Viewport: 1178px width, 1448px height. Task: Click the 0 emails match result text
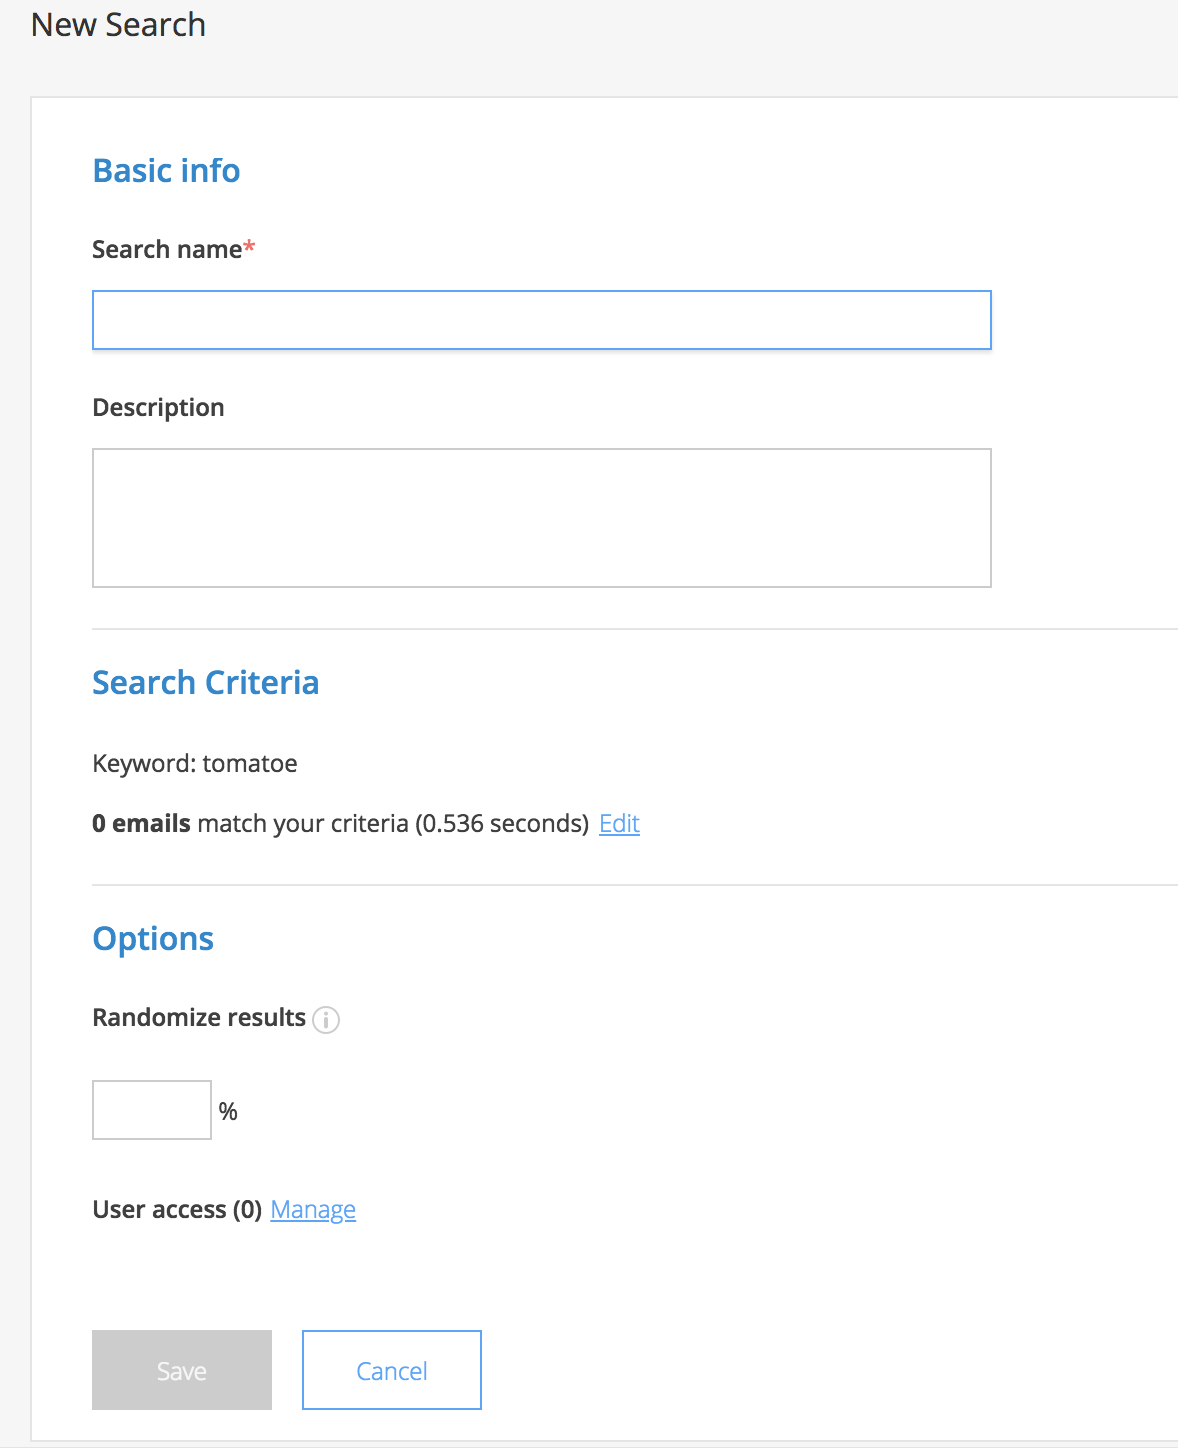tap(340, 823)
